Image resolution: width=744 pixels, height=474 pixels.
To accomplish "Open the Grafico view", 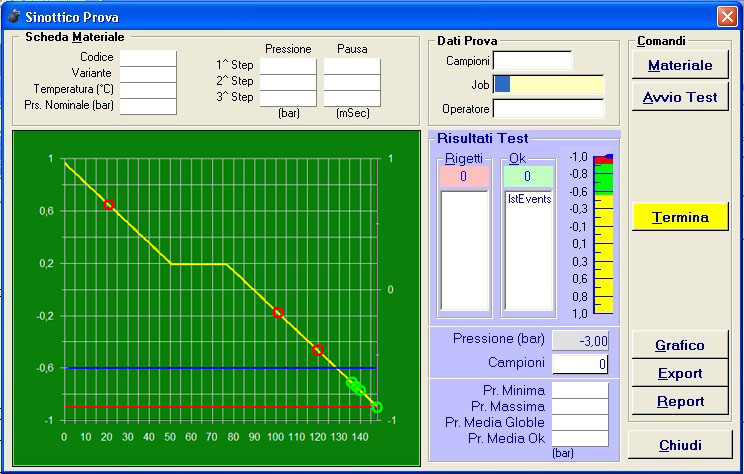I will 679,345.
